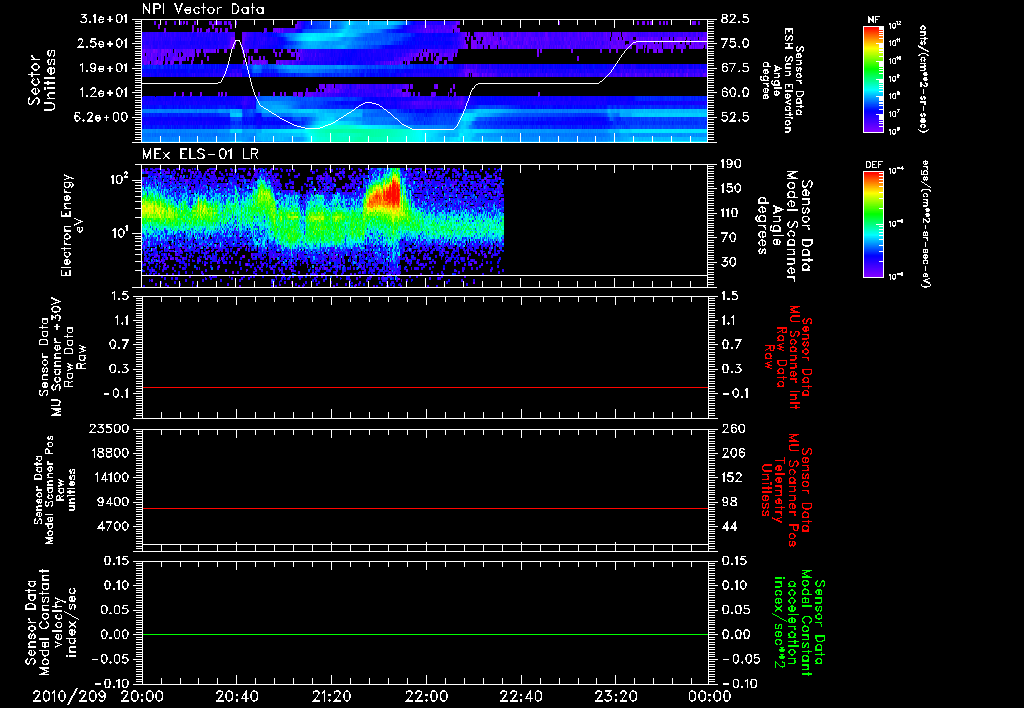1024x708 pixels.
Task: Click the 22:40 time axis label
Action: coord(521,696)
